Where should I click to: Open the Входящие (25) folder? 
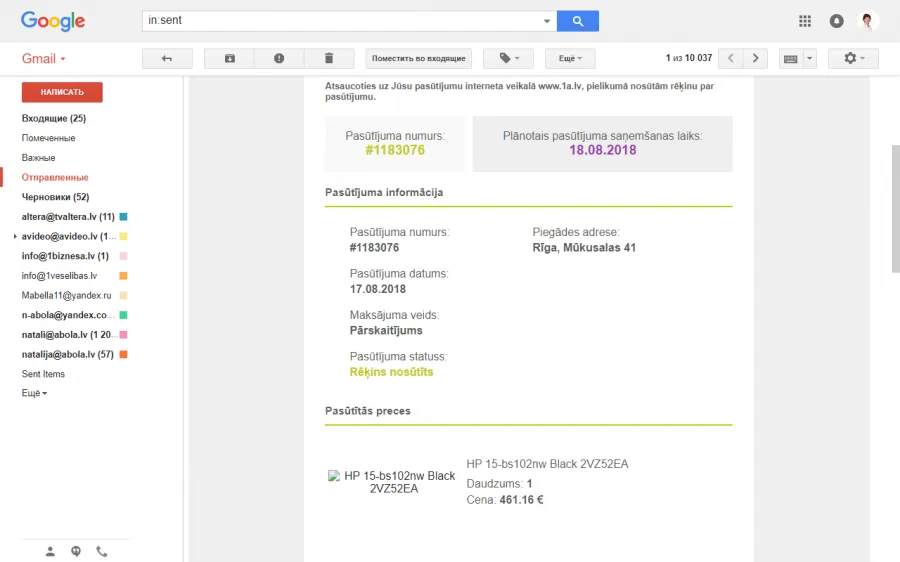click(x=54, y=118)
